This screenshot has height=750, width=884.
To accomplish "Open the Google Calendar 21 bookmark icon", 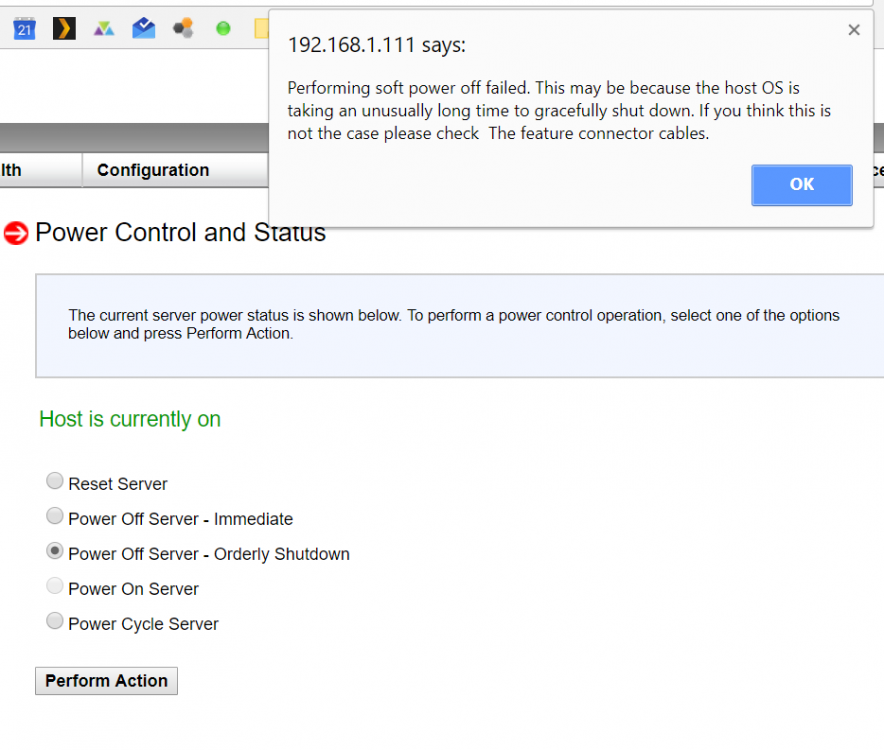I will pos(24,28).
